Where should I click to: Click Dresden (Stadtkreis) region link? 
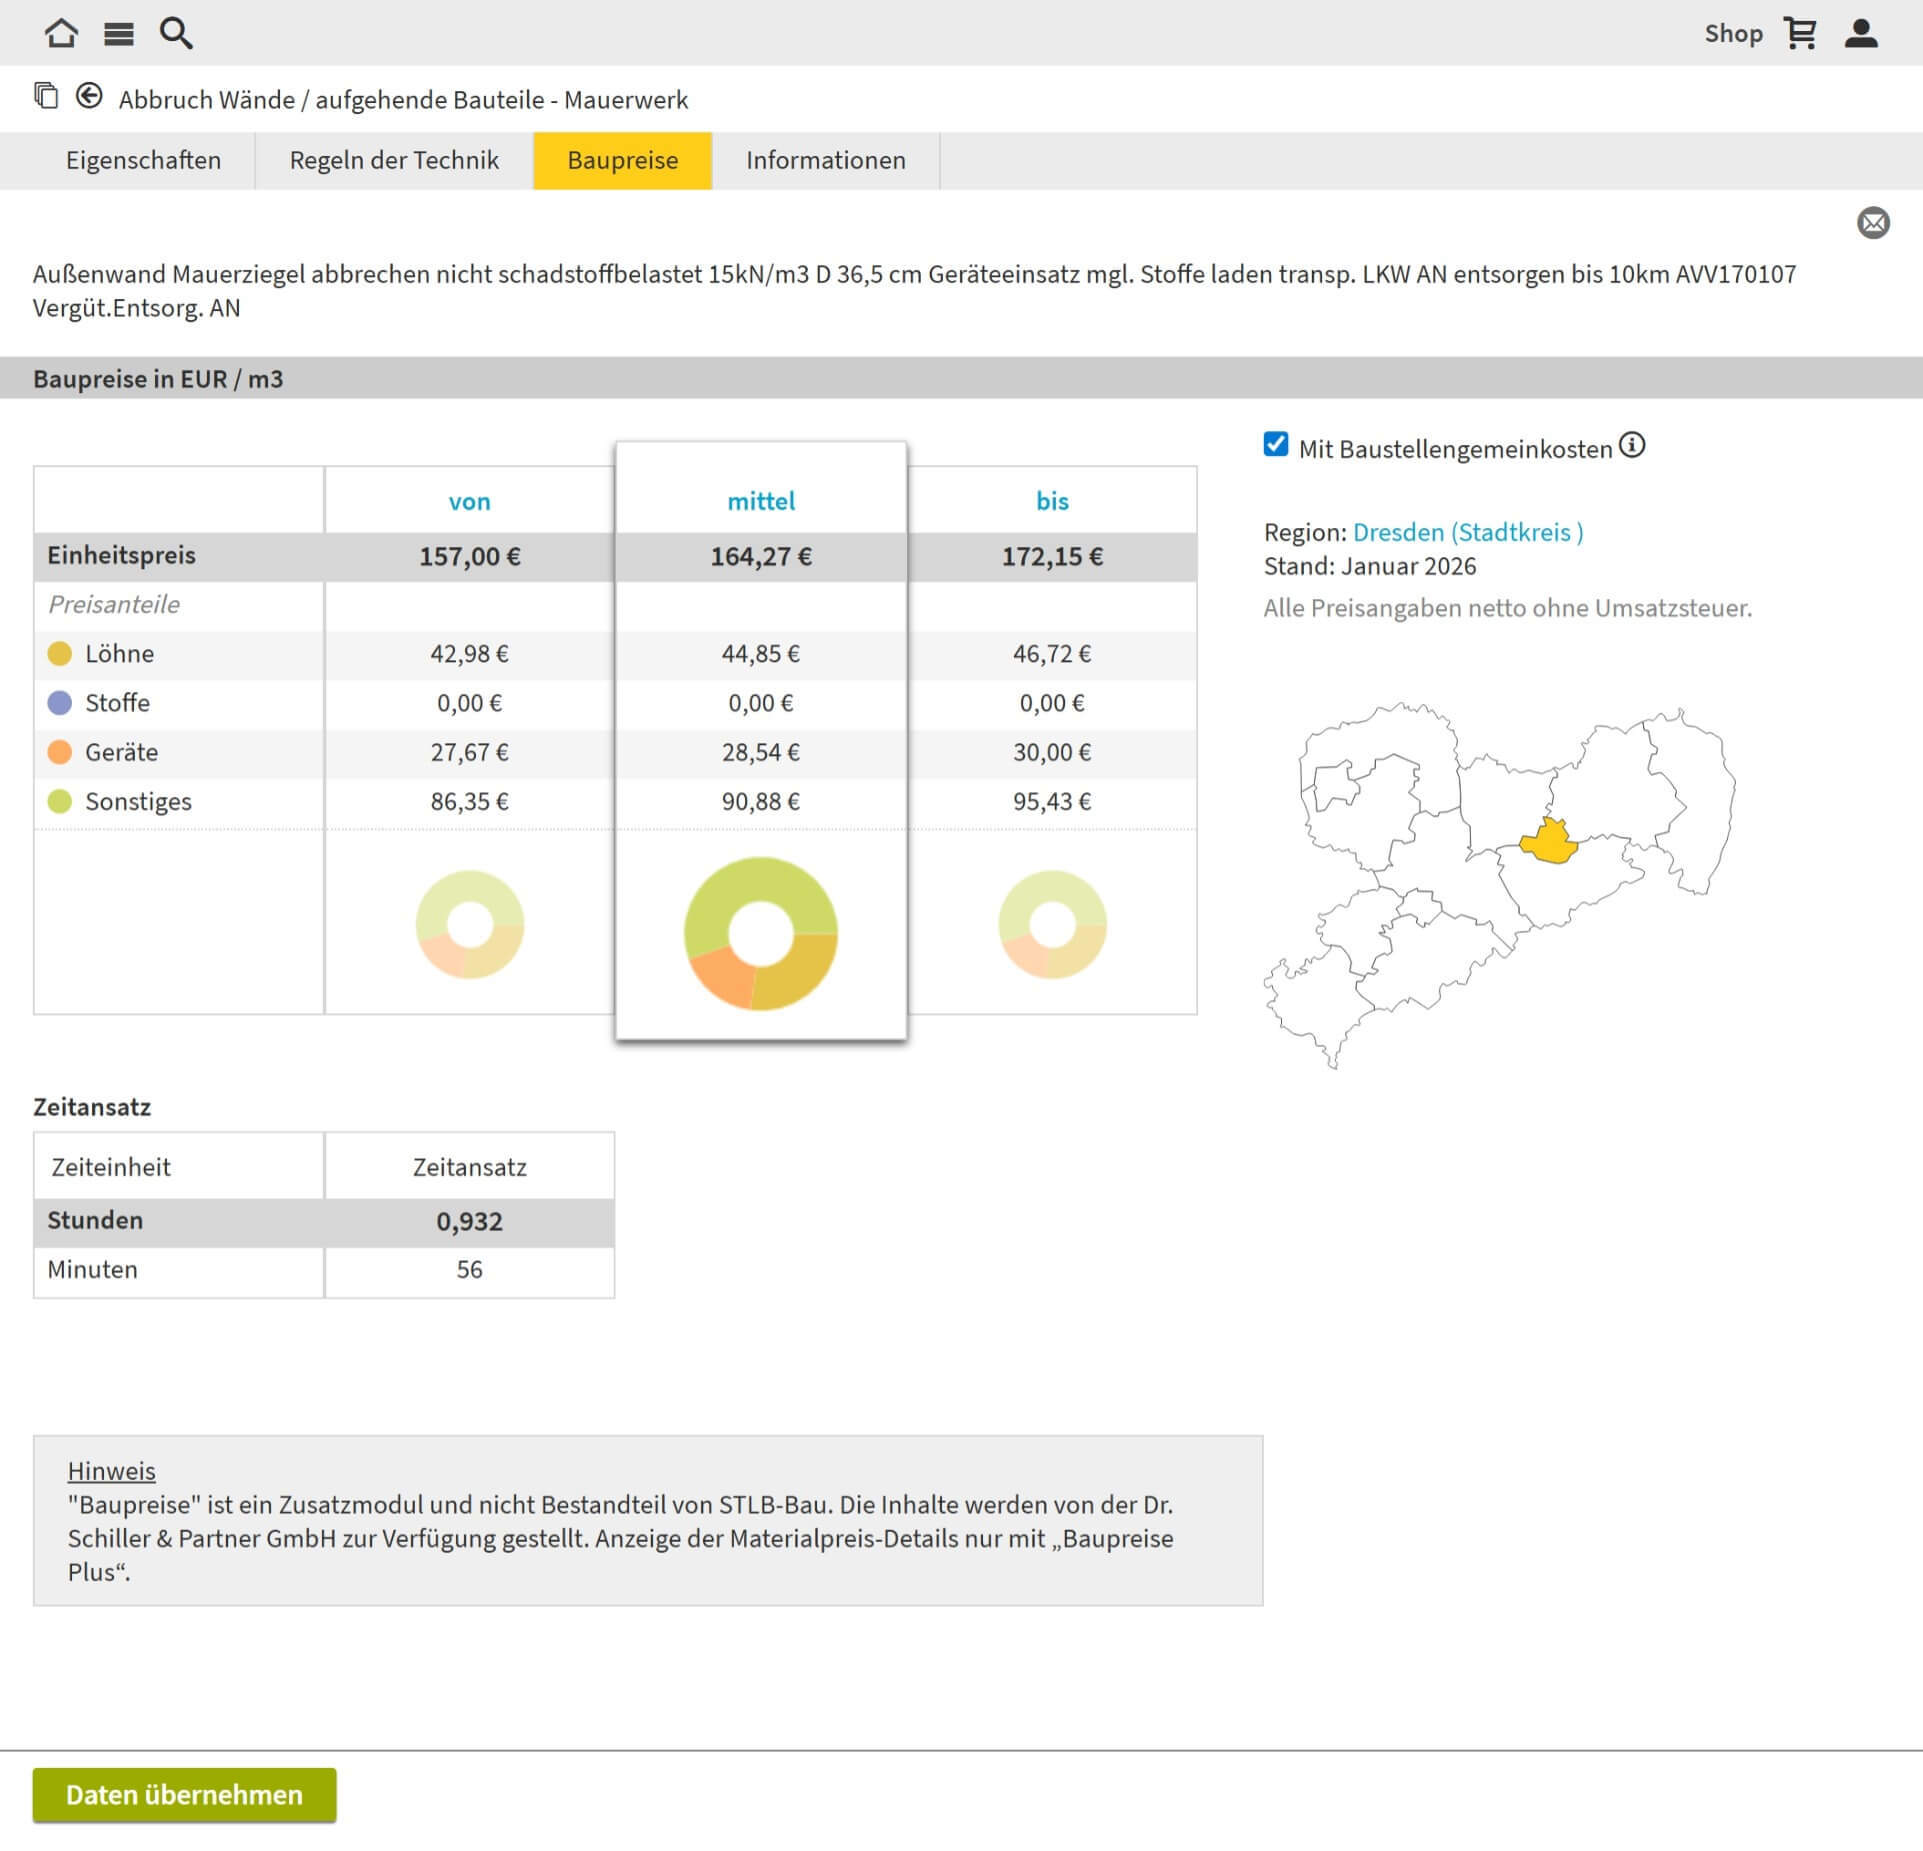tap(1467, 532)
